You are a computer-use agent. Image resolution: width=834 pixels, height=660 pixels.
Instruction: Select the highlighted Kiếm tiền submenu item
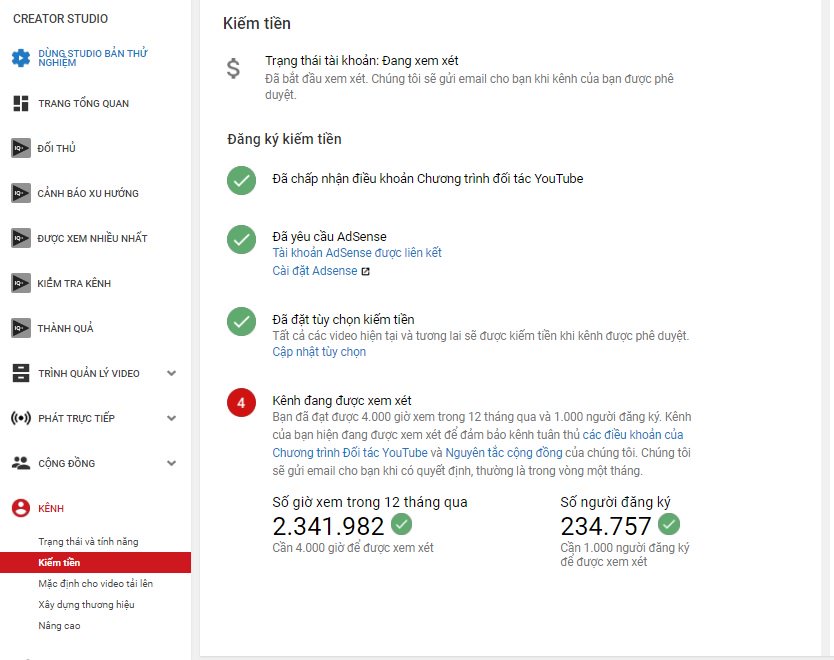[x=95, y=563]
